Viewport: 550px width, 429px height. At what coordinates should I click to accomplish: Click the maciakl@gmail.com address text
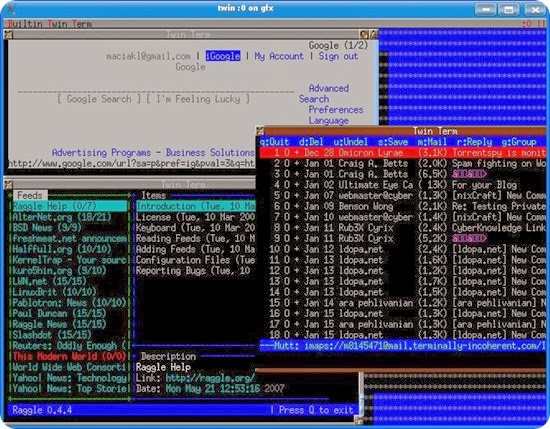pos(148,56)
